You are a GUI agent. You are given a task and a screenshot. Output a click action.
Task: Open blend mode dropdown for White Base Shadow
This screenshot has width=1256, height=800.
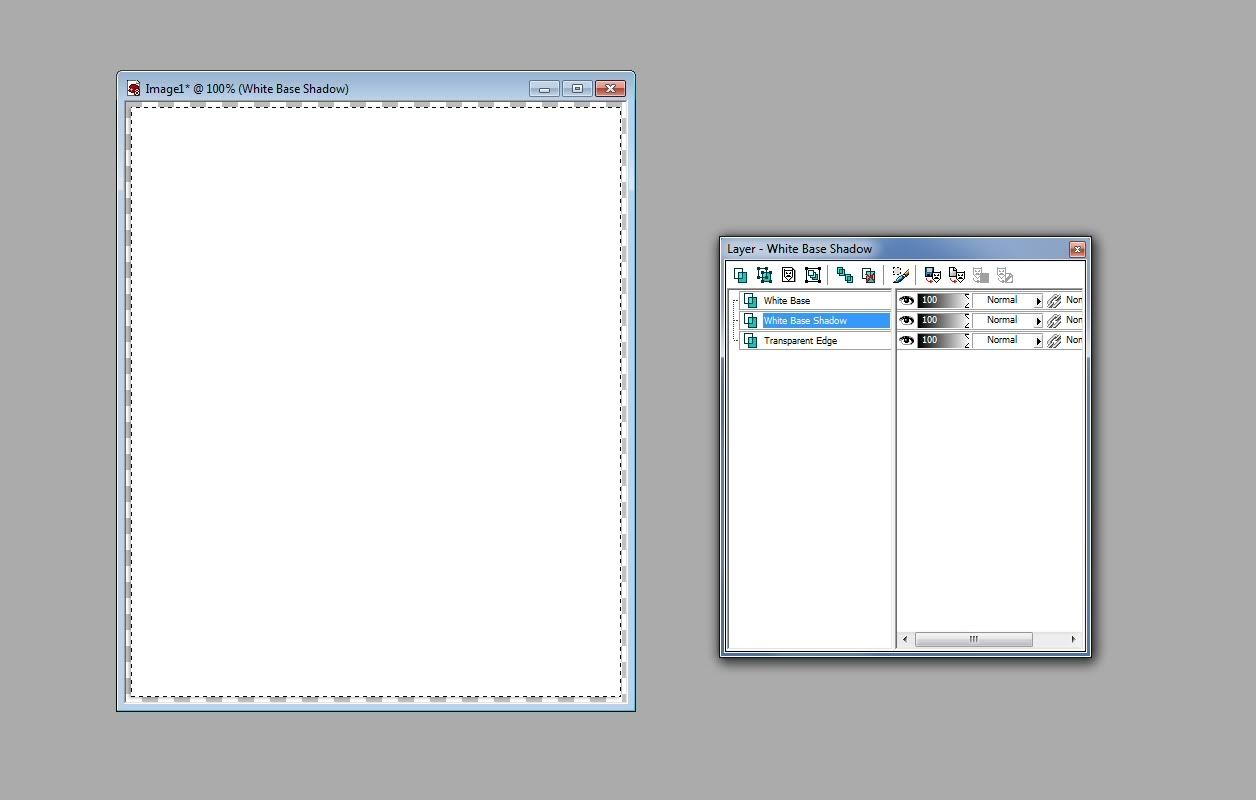pos(1038,321)
